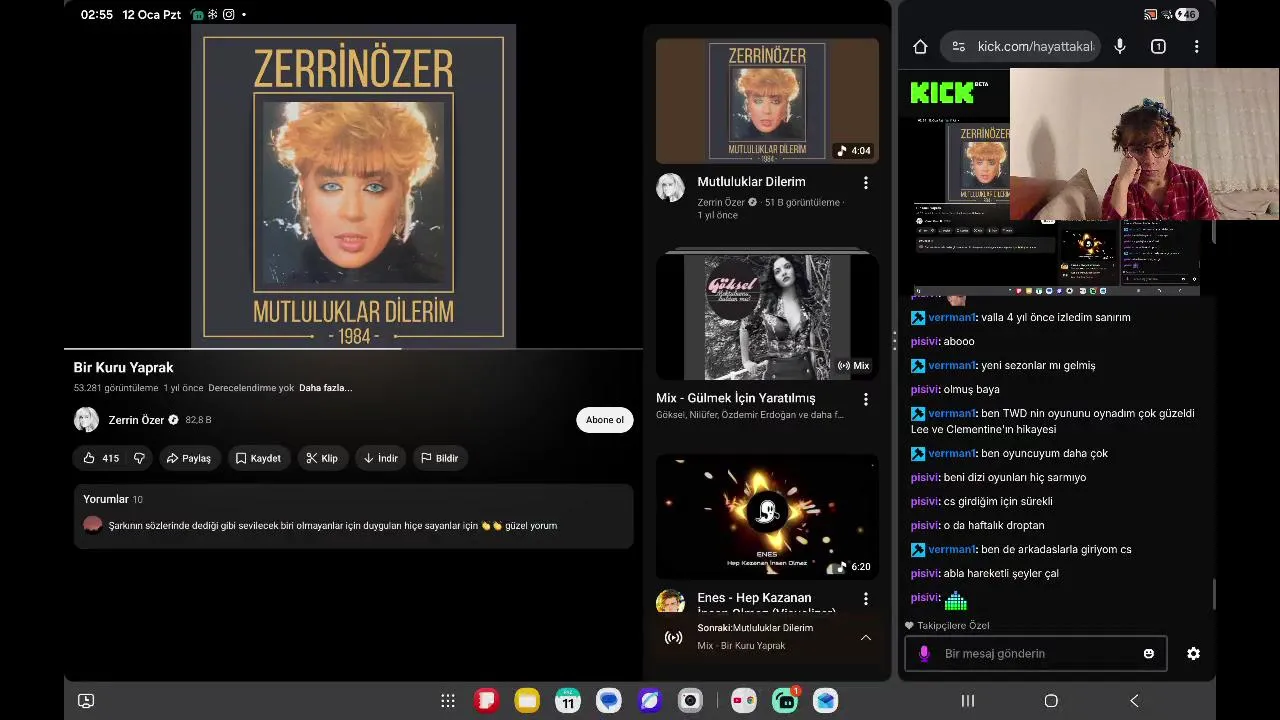Like the Bir Kuru Yaprak video
1280x720 pixels.
pyautogui.click(x=100, y=458)
